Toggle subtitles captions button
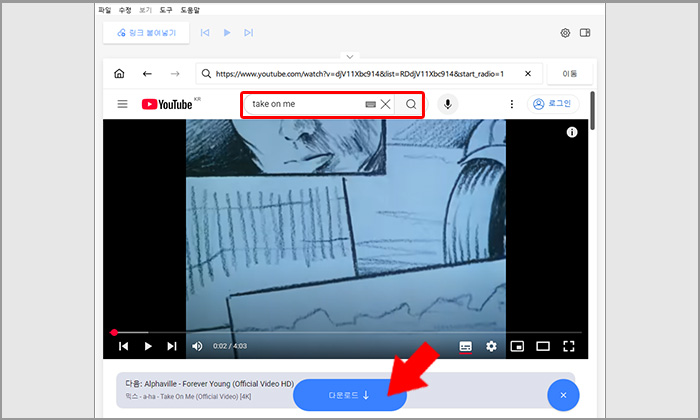Screen dimensions: 700x420 466,346
